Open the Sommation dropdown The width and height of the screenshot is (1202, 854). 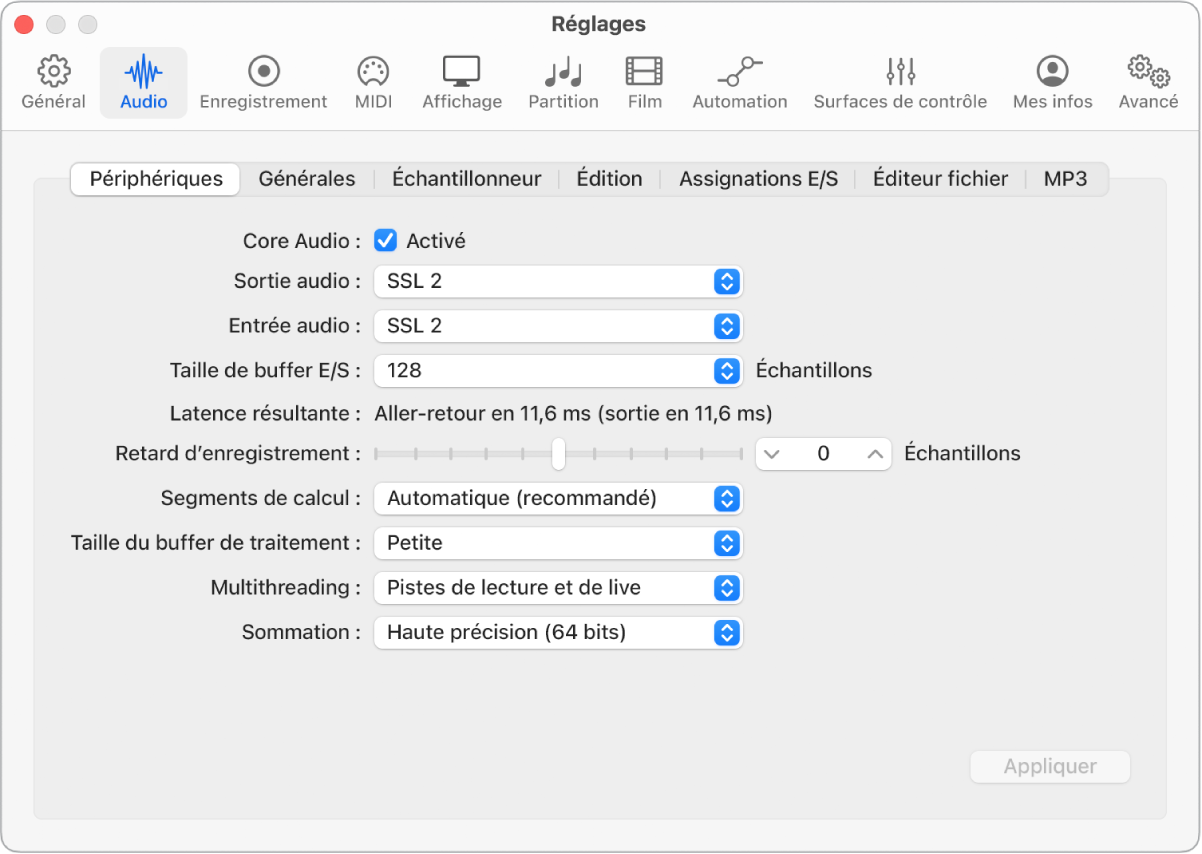click(557, 632)
